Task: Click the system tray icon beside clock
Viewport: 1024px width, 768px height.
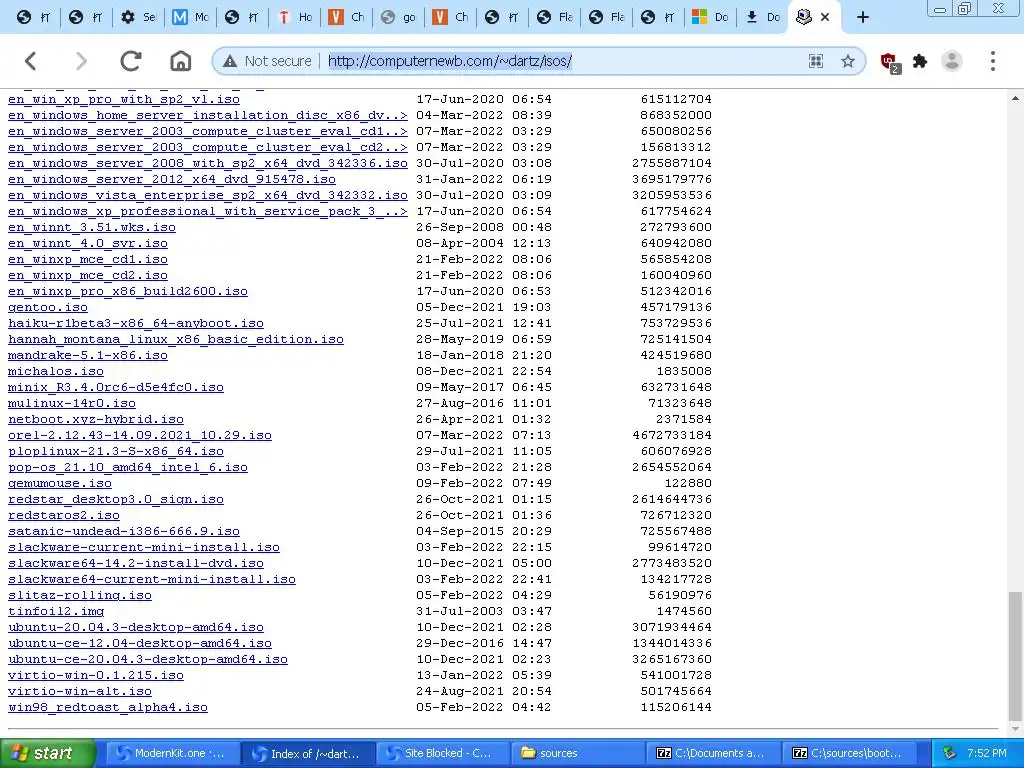Action: (950, 753)
